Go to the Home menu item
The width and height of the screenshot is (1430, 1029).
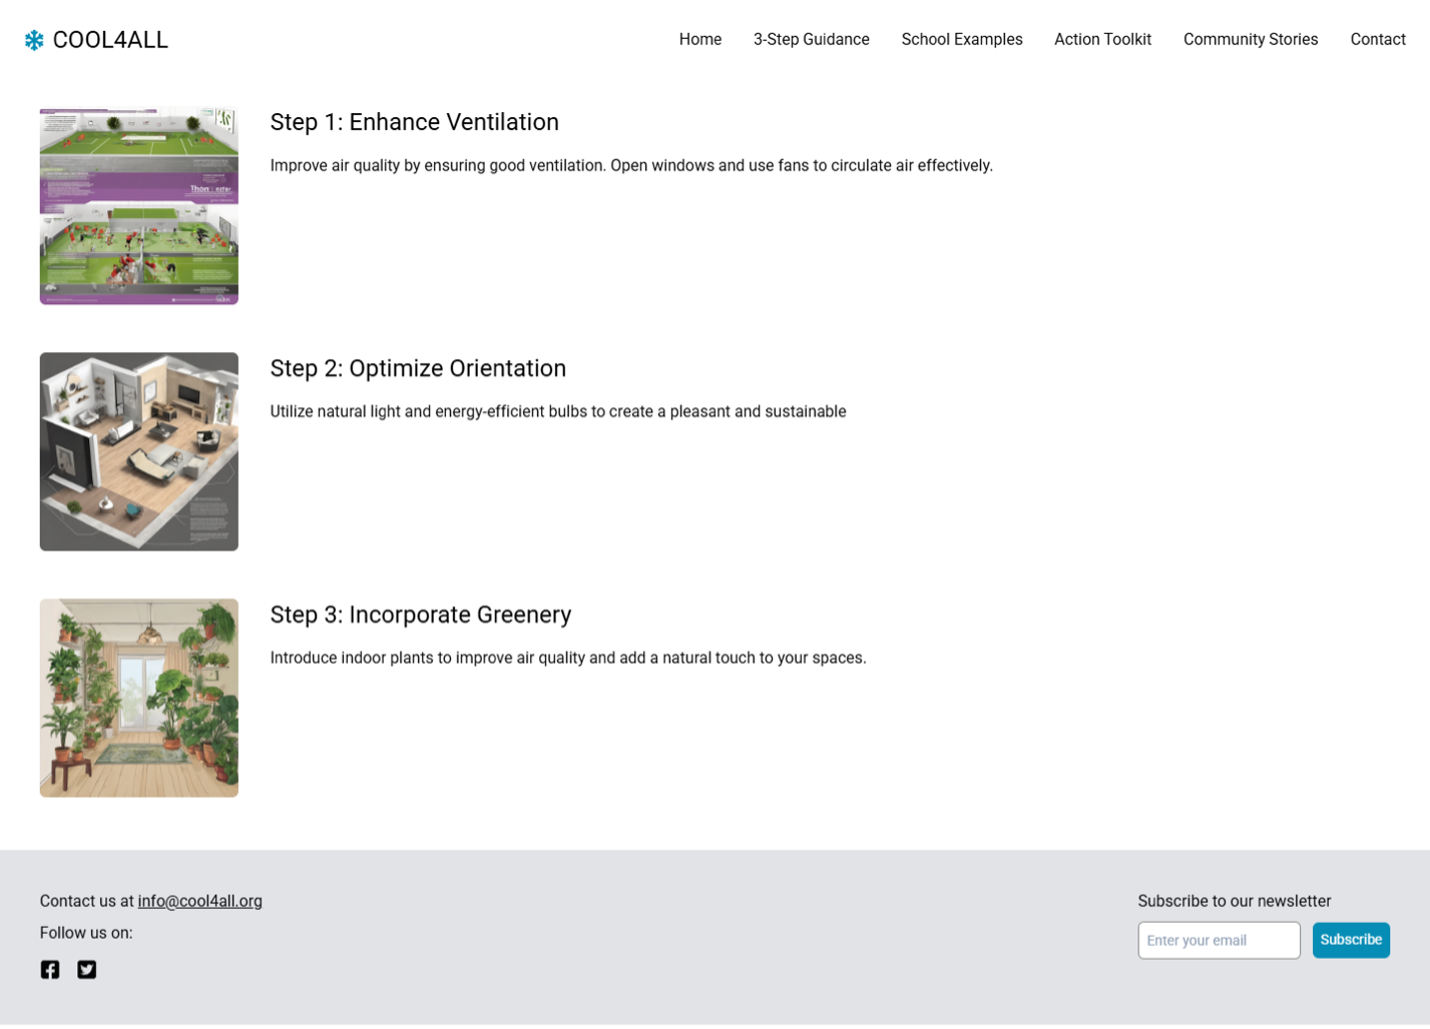coord(700,40)
